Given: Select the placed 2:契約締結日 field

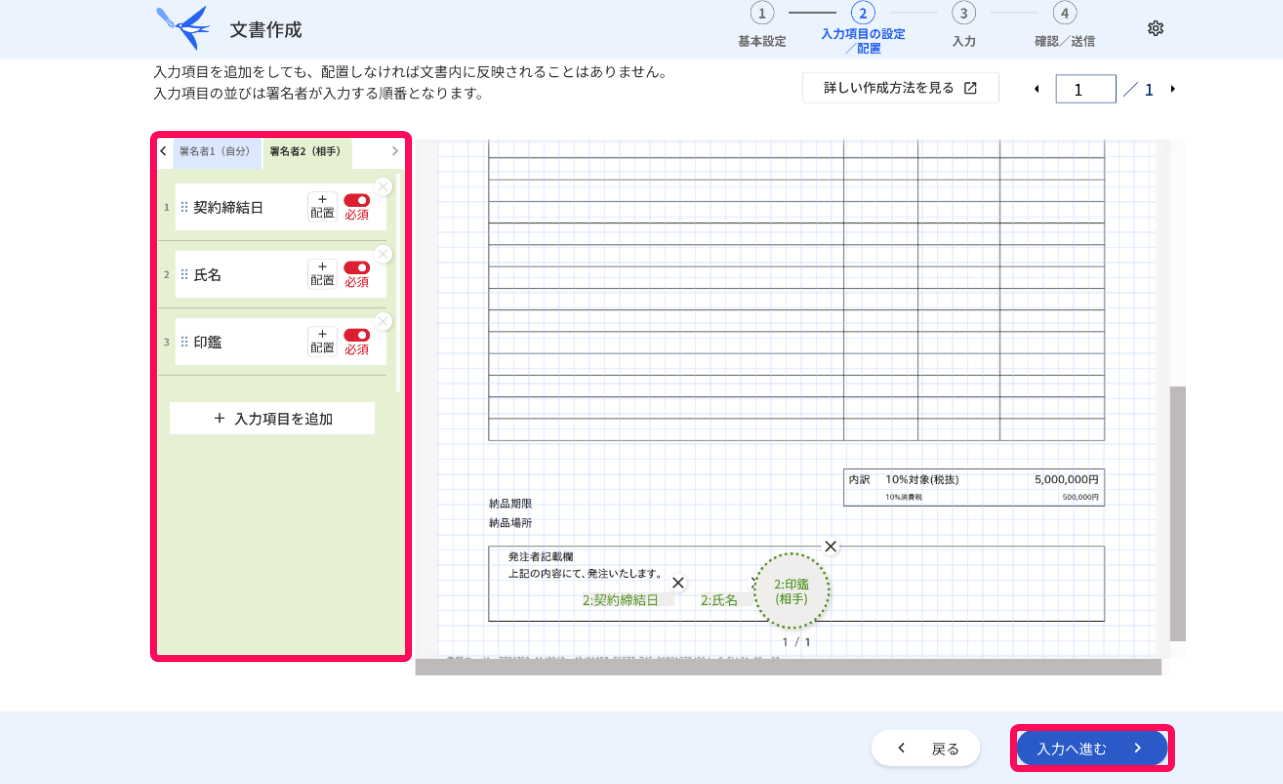Looking at the screenshot, I should click(x=627, y=600).
